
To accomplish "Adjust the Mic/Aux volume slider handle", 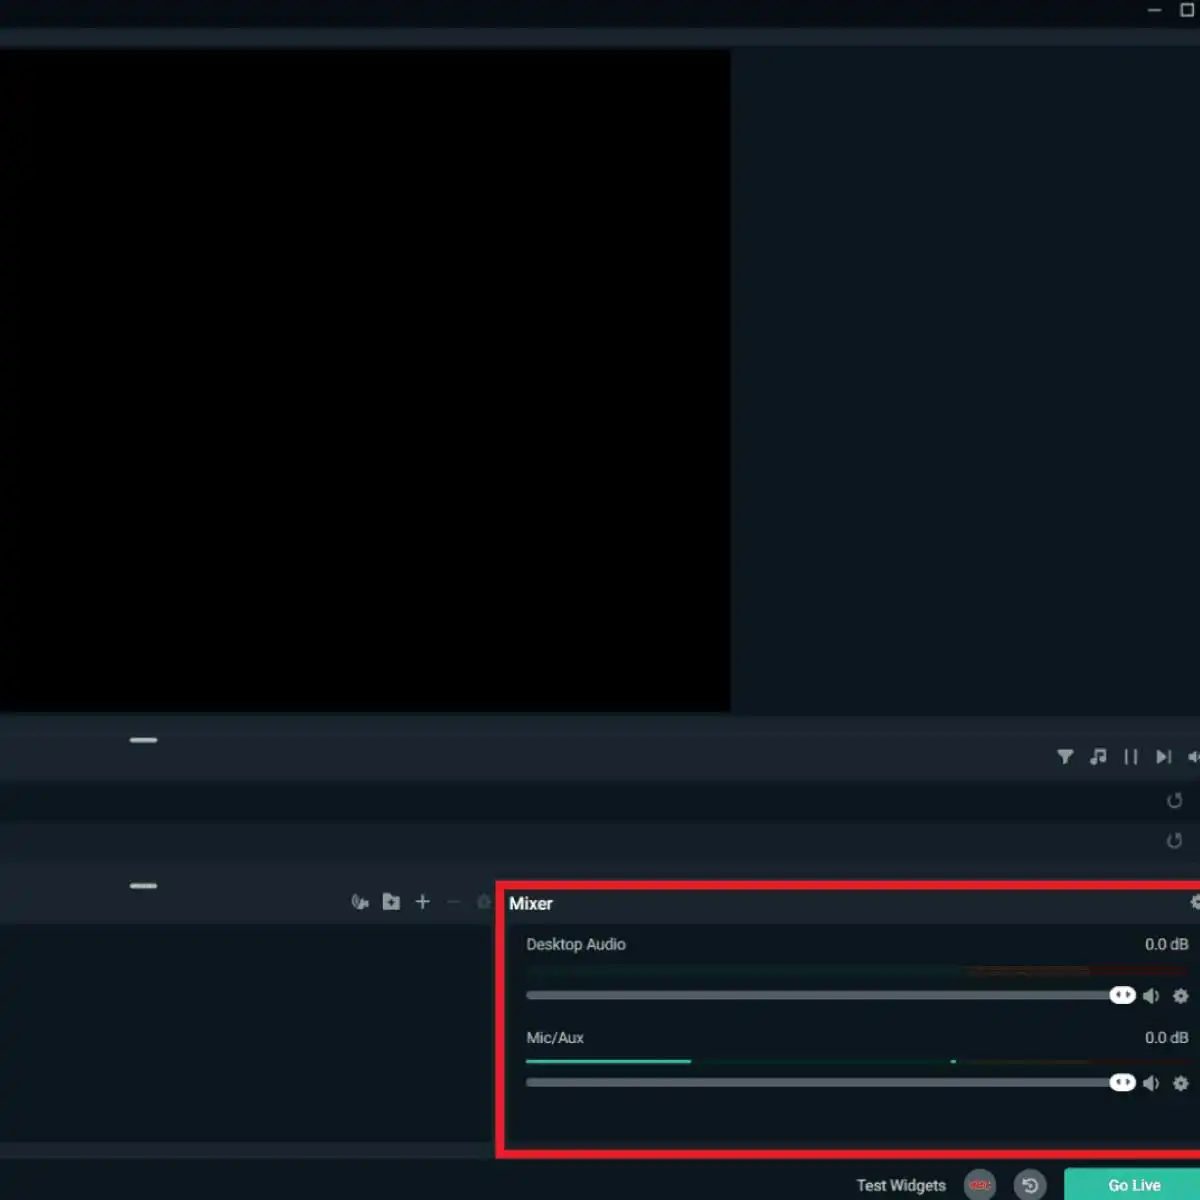I will click(1123, 1082).
